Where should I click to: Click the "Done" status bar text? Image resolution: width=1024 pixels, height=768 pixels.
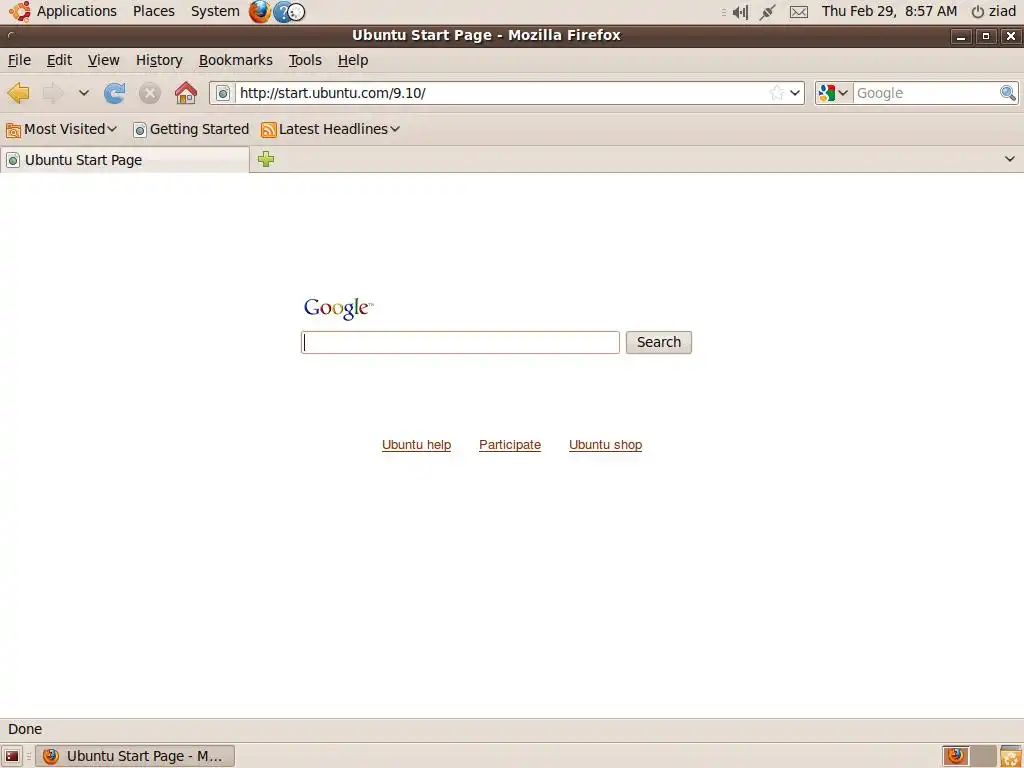point(25,729)
